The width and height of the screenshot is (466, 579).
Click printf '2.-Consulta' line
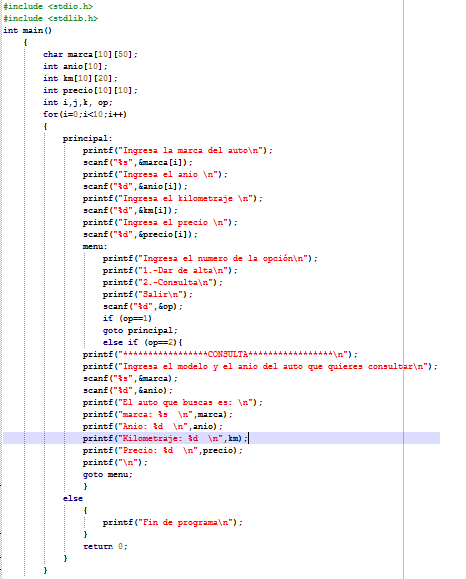click(163, 282)
